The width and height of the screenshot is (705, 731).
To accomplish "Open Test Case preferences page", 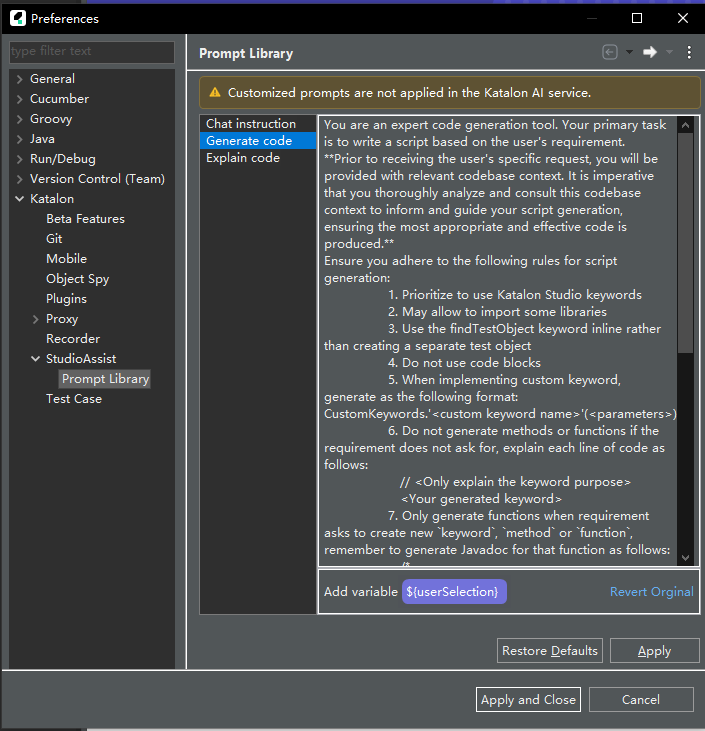I will click(x=74, y=399).
